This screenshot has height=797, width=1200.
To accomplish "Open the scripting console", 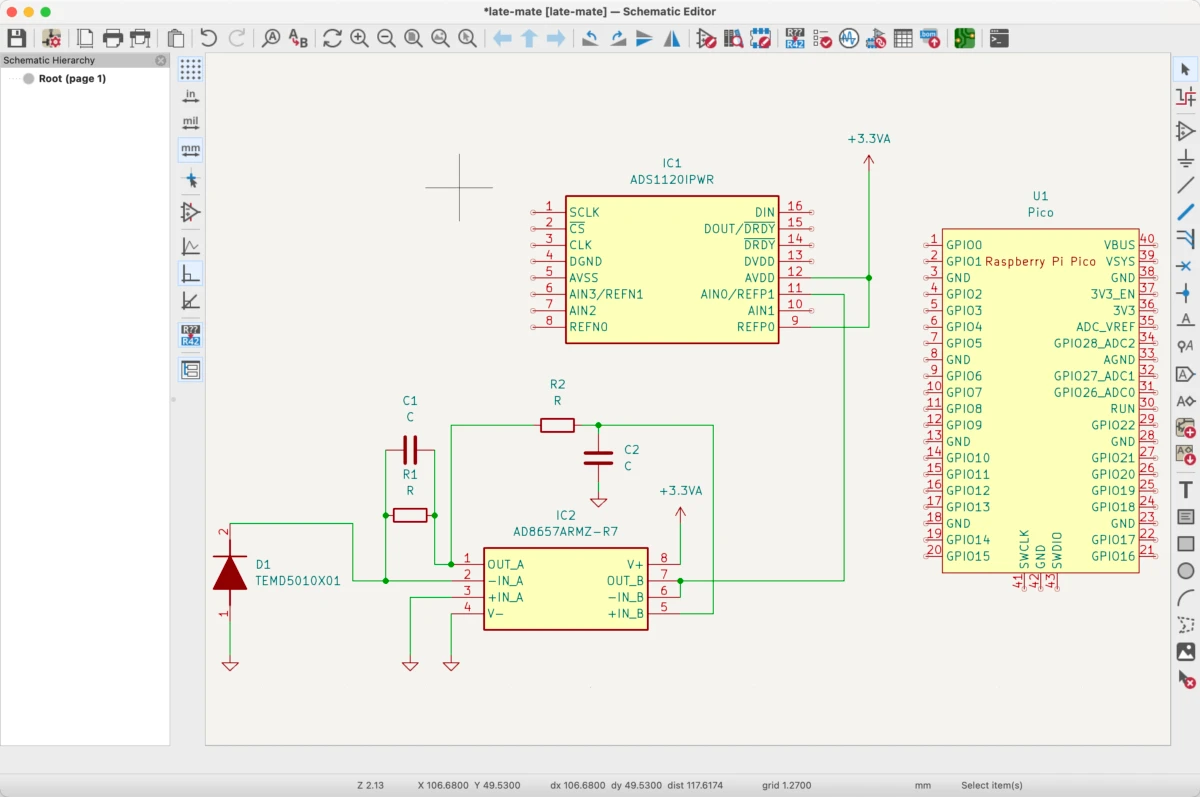I will 998,38.
